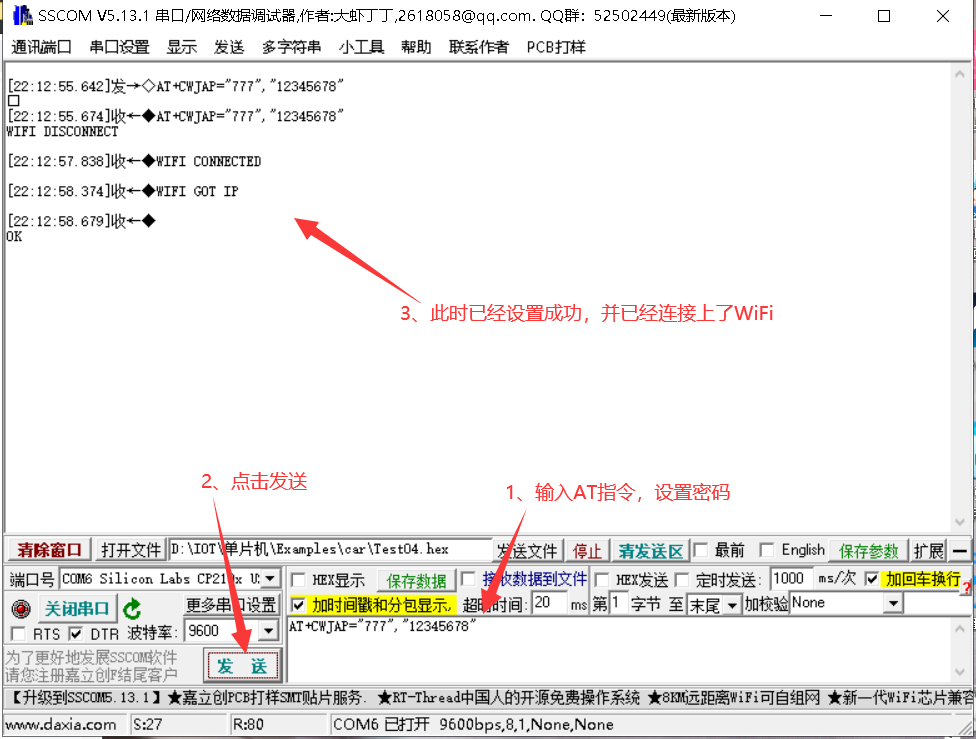
Task: Click the 保存参数 save parameters button
Action: [868, 549]
